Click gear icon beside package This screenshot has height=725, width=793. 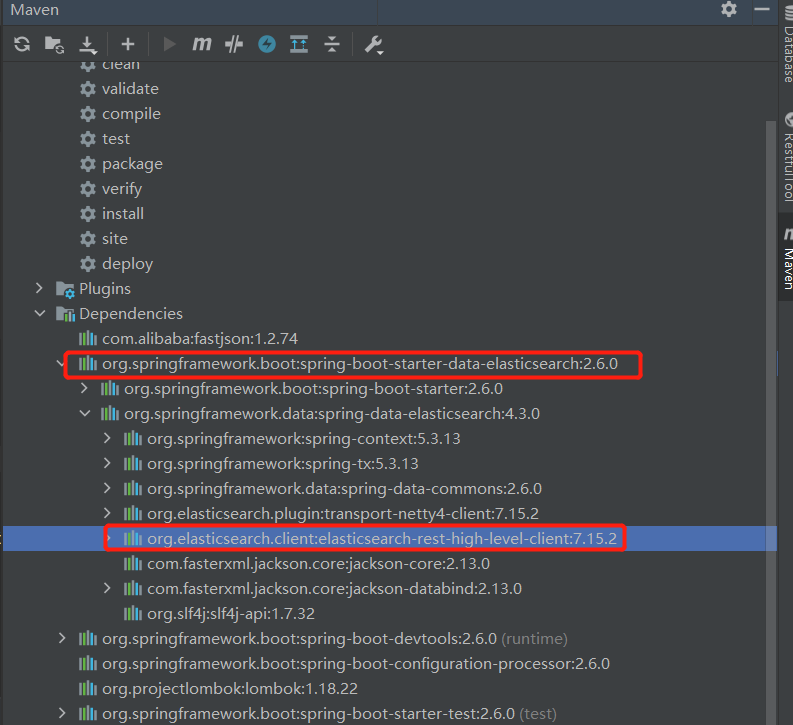coord(88,164)
